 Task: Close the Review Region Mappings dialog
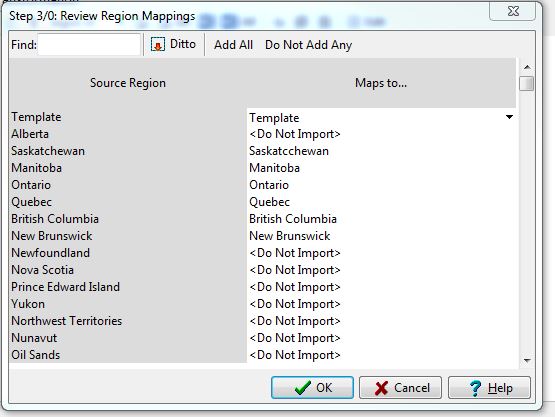pyautogui.click(x=513, y=11)
